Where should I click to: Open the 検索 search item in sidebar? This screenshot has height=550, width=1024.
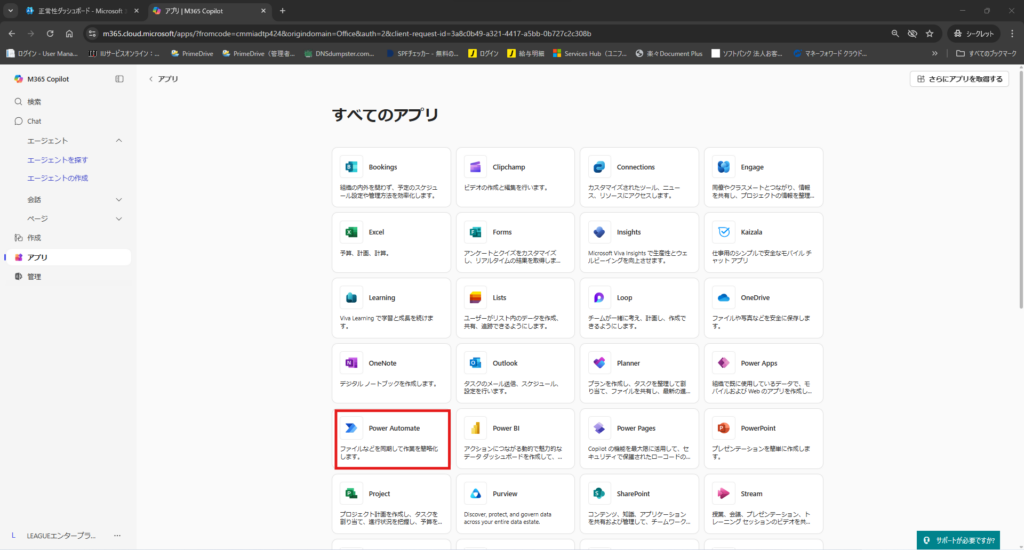(34, 102)
